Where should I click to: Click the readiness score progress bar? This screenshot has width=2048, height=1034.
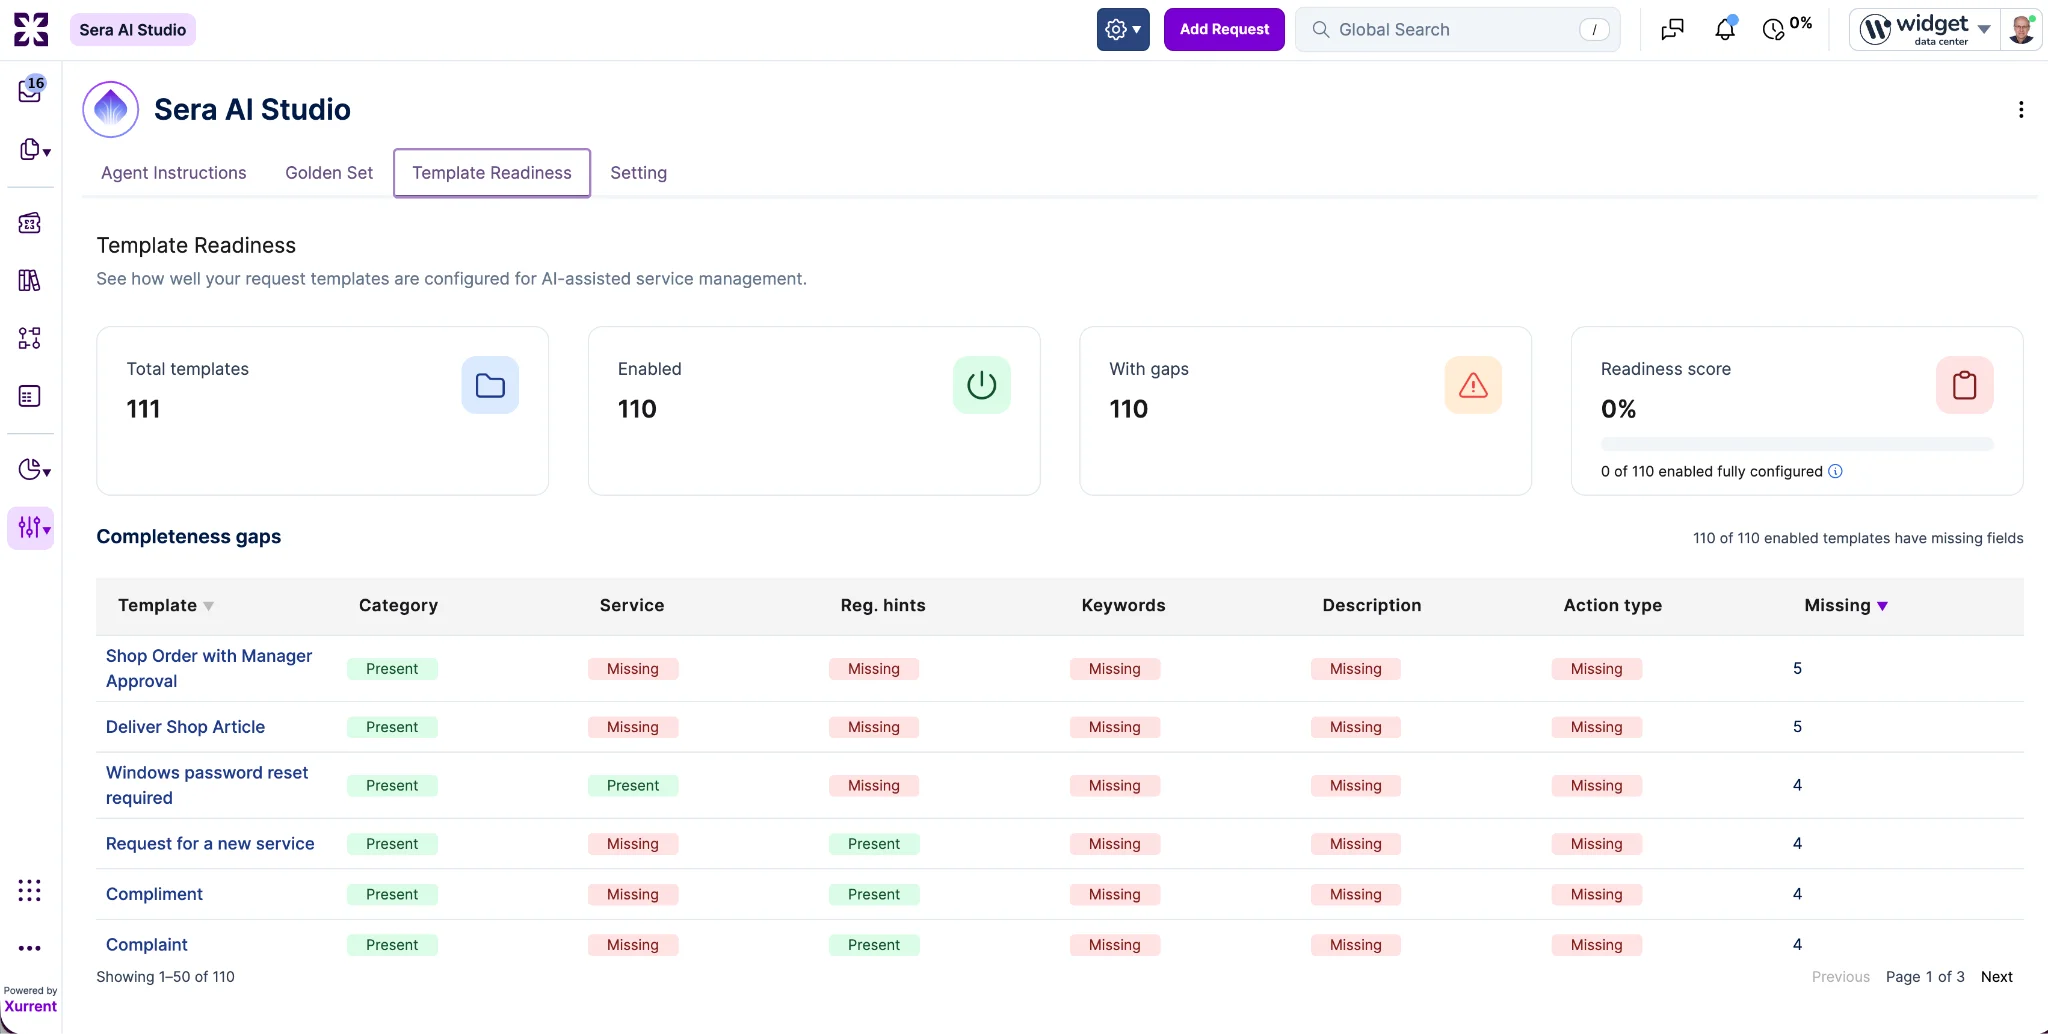pos(1797,443)
